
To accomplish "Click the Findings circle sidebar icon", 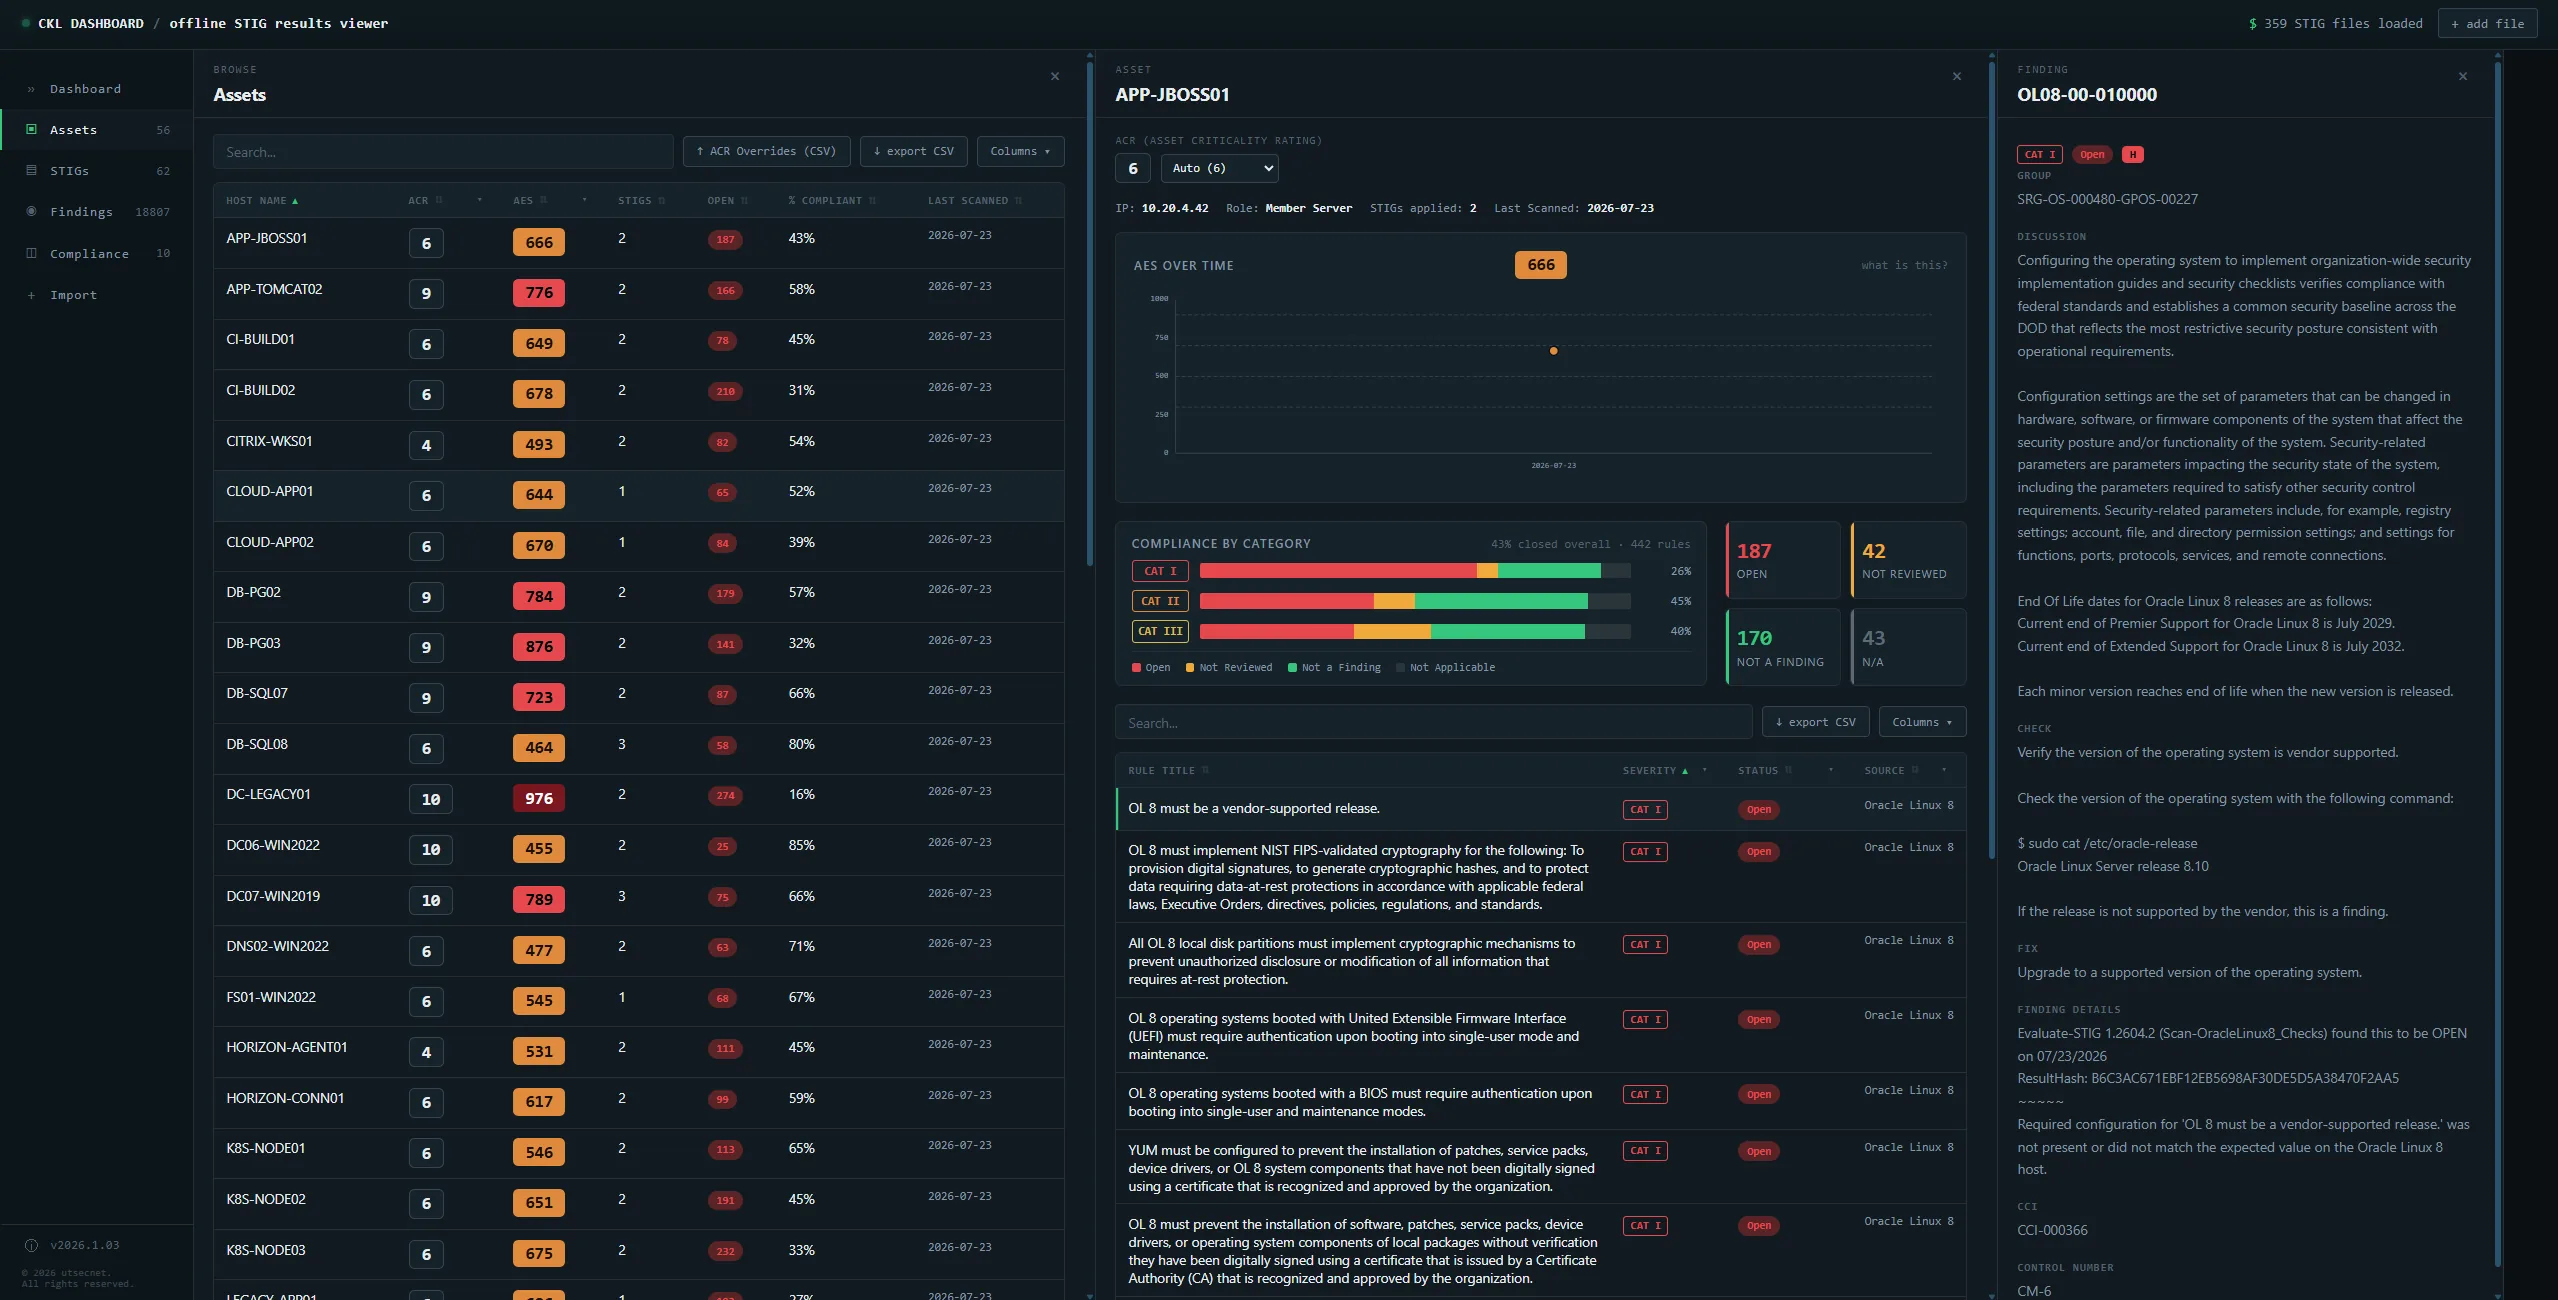I will point(31,211).
